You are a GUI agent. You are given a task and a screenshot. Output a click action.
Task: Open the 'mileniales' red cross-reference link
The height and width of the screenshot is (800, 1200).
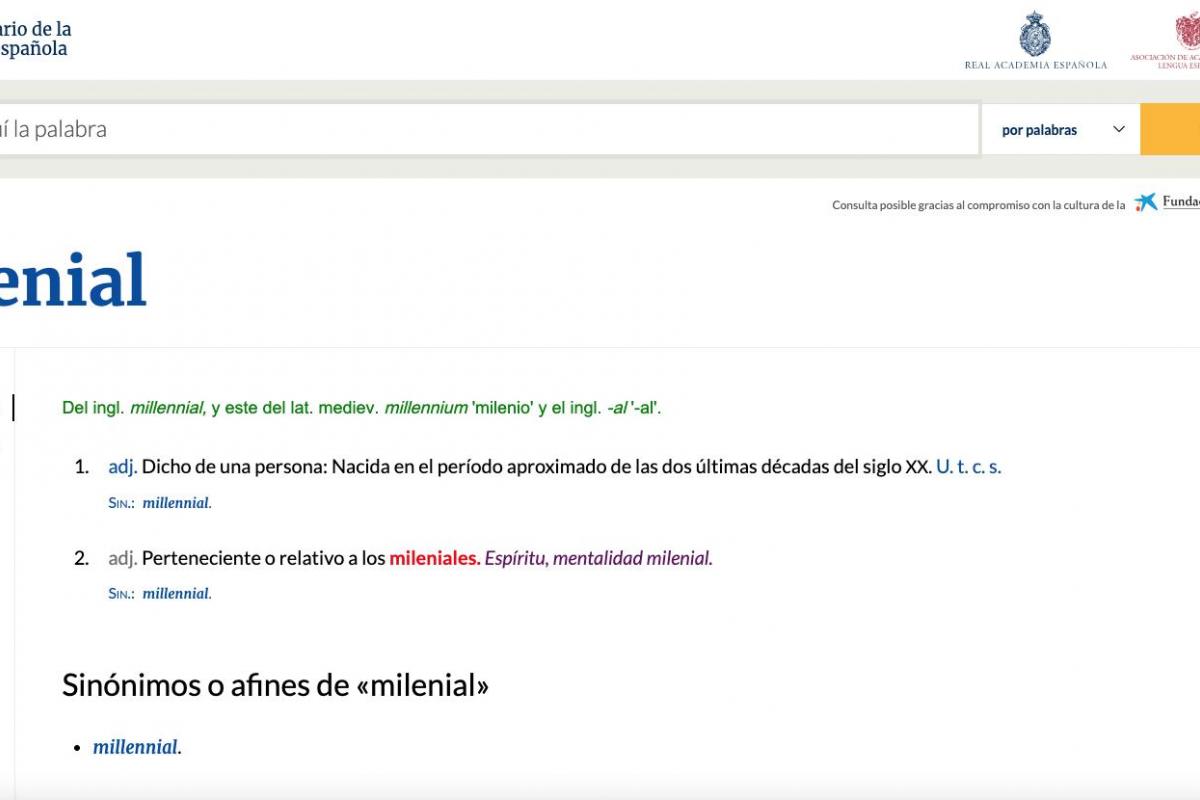pyautogui.click(x=435, y=558)
